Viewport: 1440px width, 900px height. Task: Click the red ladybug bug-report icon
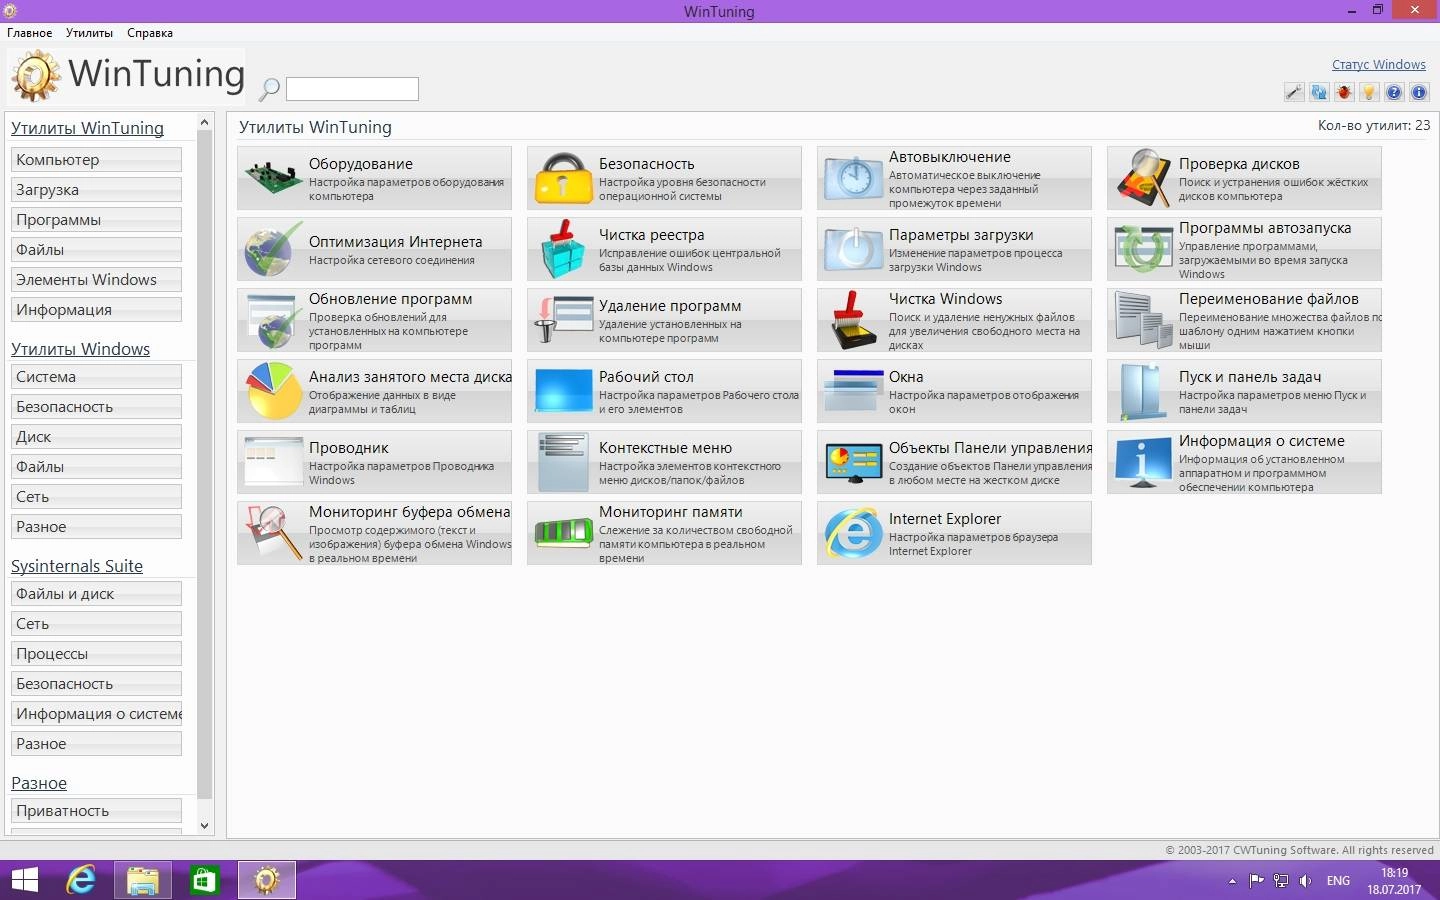pos(1344,92)
